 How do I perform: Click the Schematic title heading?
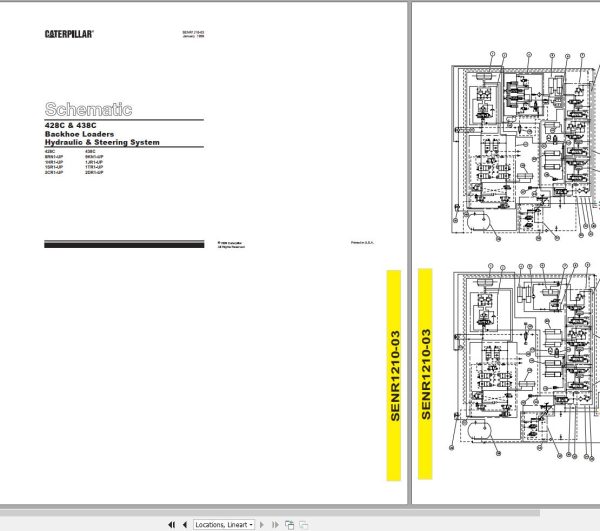88,109
